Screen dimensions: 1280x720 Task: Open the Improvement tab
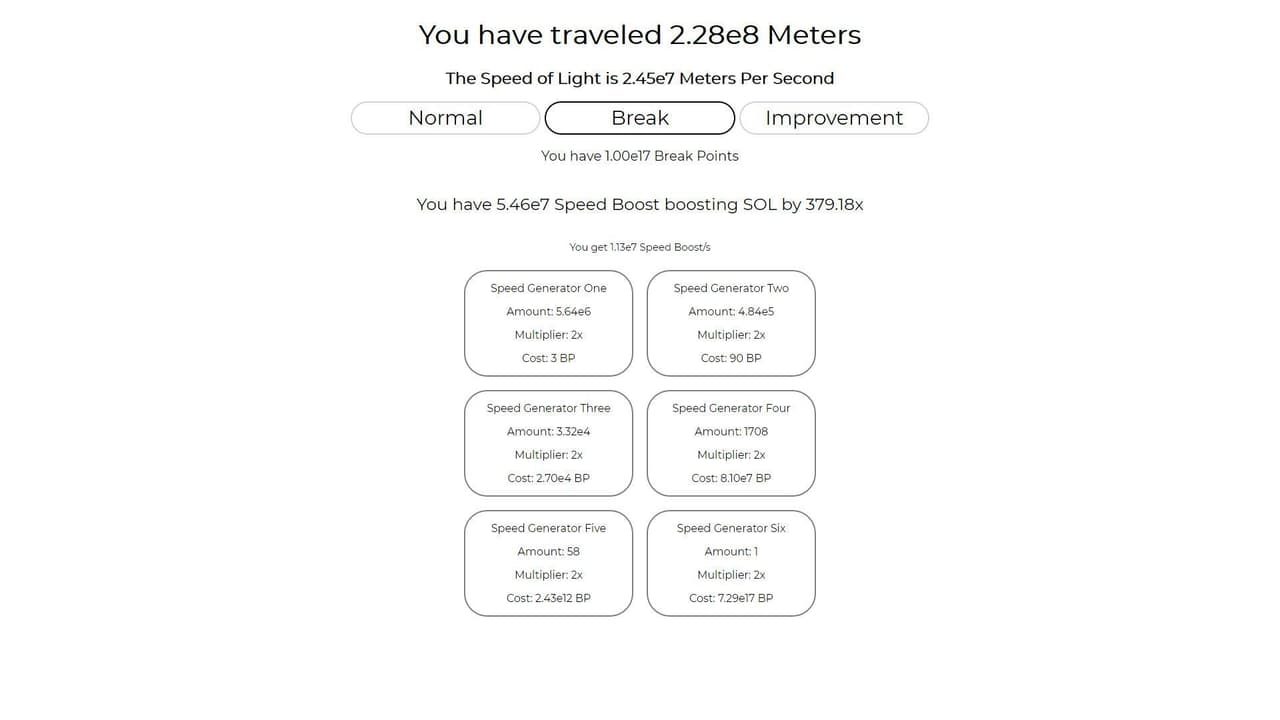pyautogui.click(x=834, y=118)
